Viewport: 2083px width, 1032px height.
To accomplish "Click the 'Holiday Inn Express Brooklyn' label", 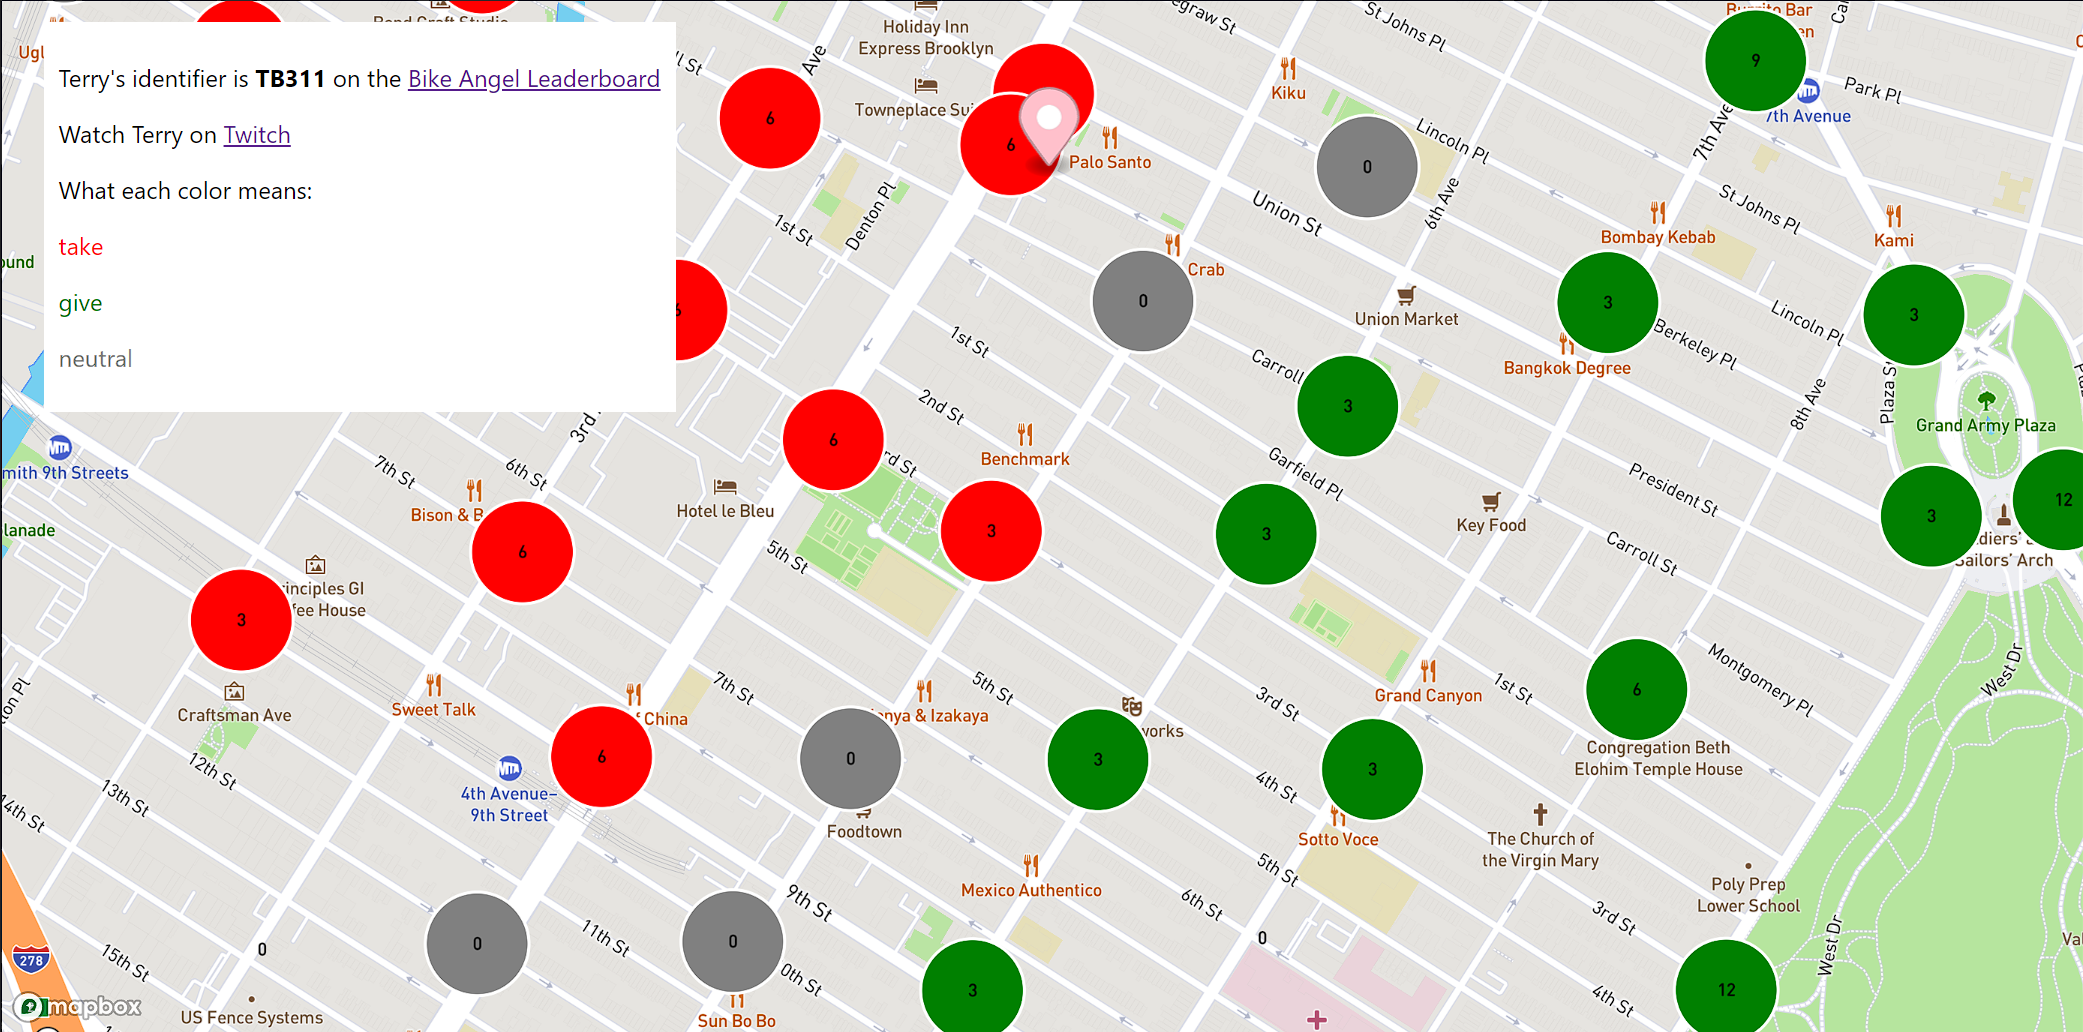I will pos(926,38).
